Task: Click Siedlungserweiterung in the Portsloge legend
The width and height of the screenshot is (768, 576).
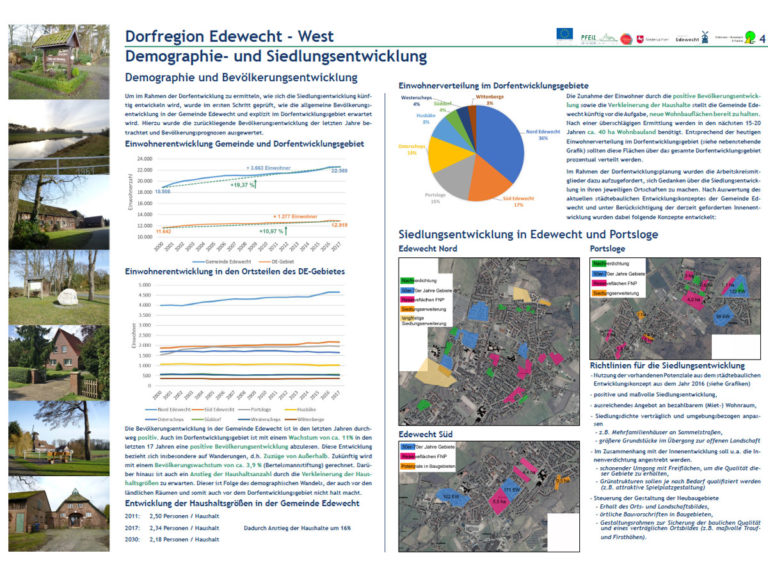Action: (x=616, y=293)
